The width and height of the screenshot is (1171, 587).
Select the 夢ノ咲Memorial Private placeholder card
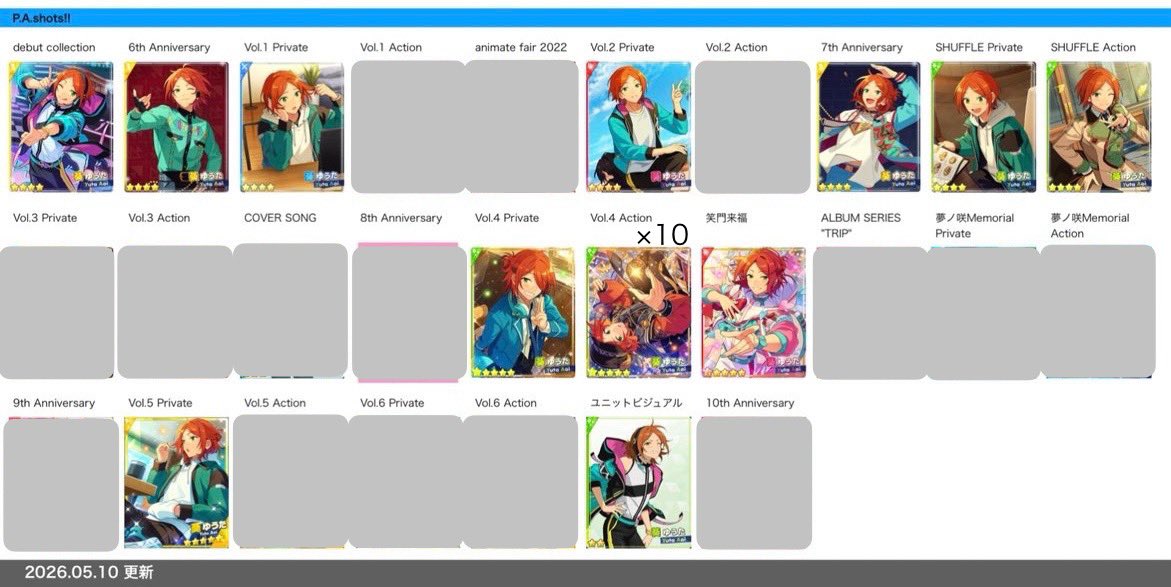[984, 313]
